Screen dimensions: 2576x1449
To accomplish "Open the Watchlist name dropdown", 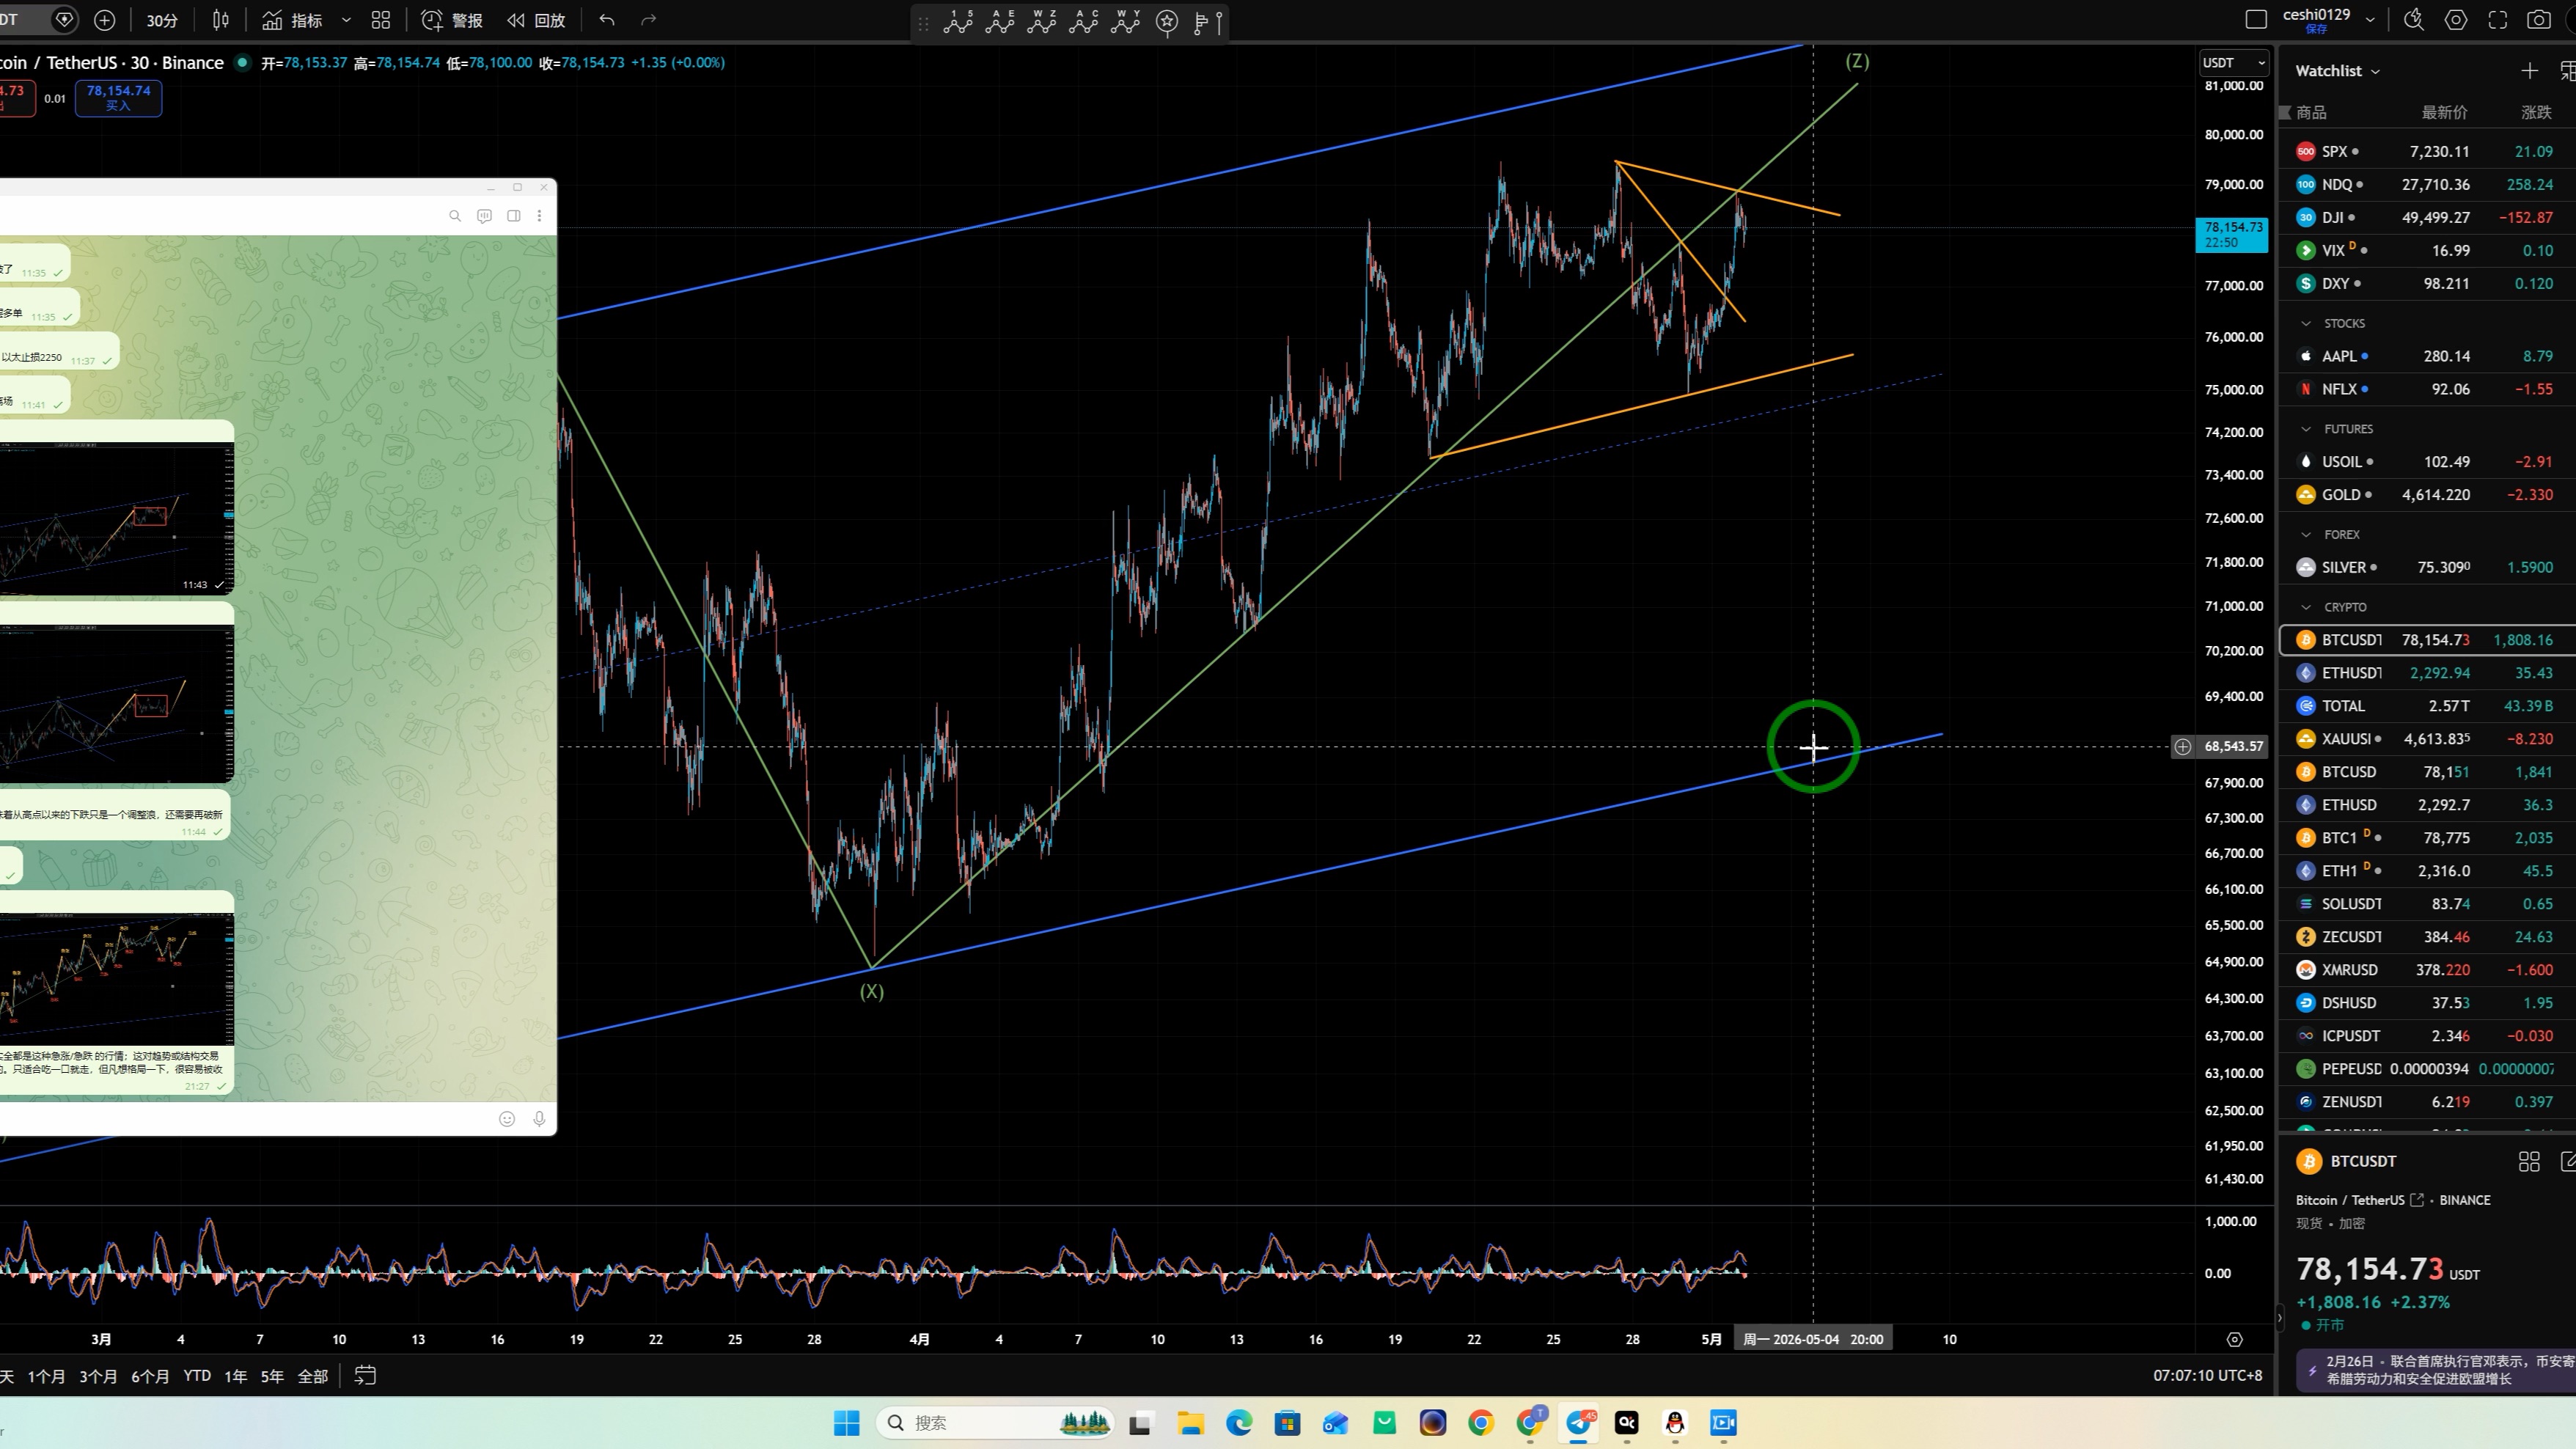I will coord(2337,70).
